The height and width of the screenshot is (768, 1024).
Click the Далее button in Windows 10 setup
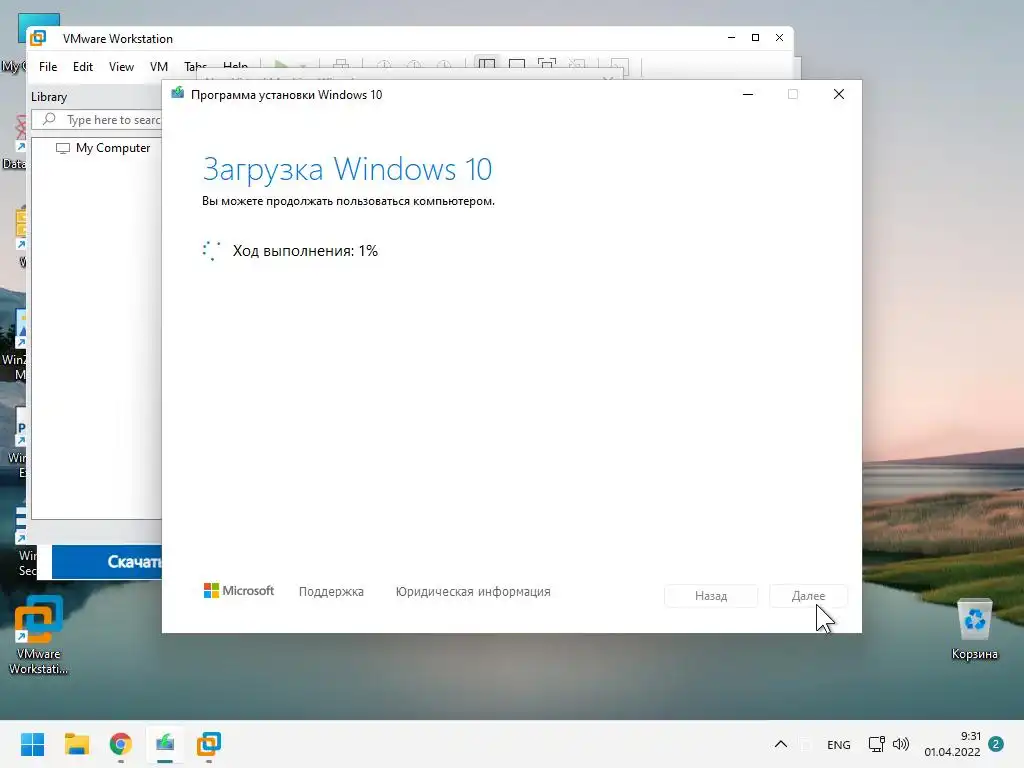point(808,596)
